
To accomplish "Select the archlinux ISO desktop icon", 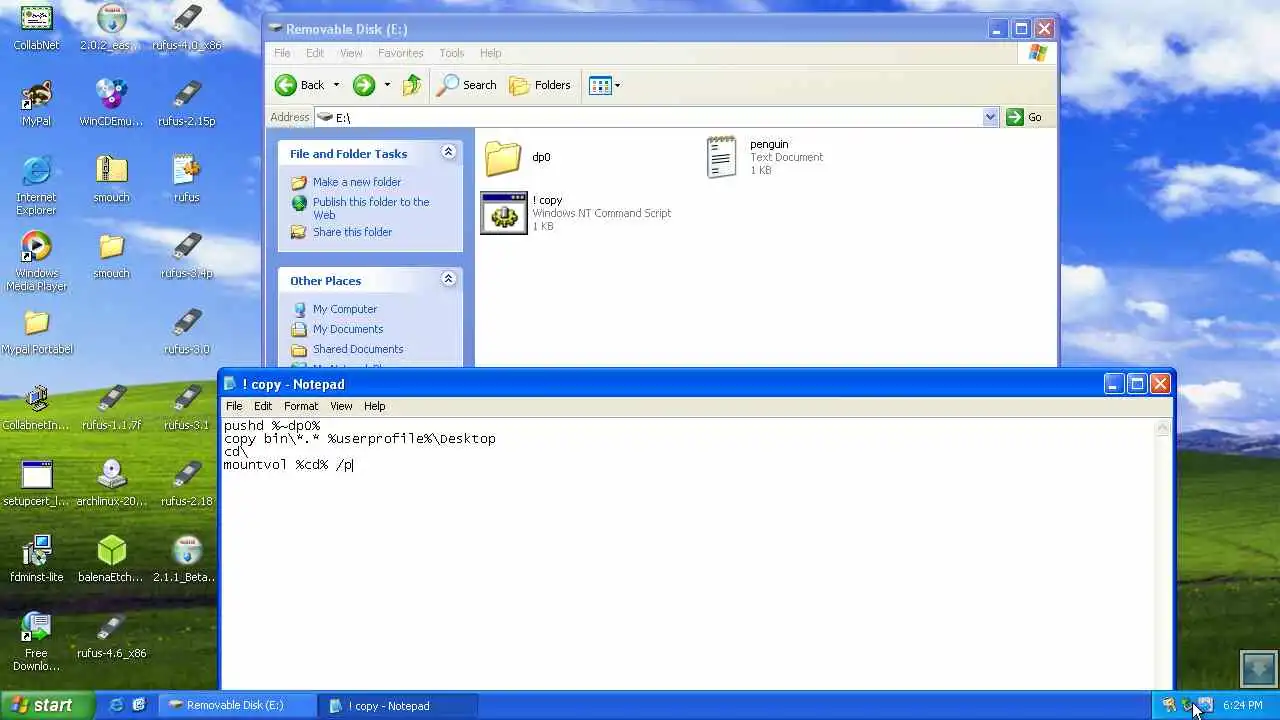I will tap(111, 483).
